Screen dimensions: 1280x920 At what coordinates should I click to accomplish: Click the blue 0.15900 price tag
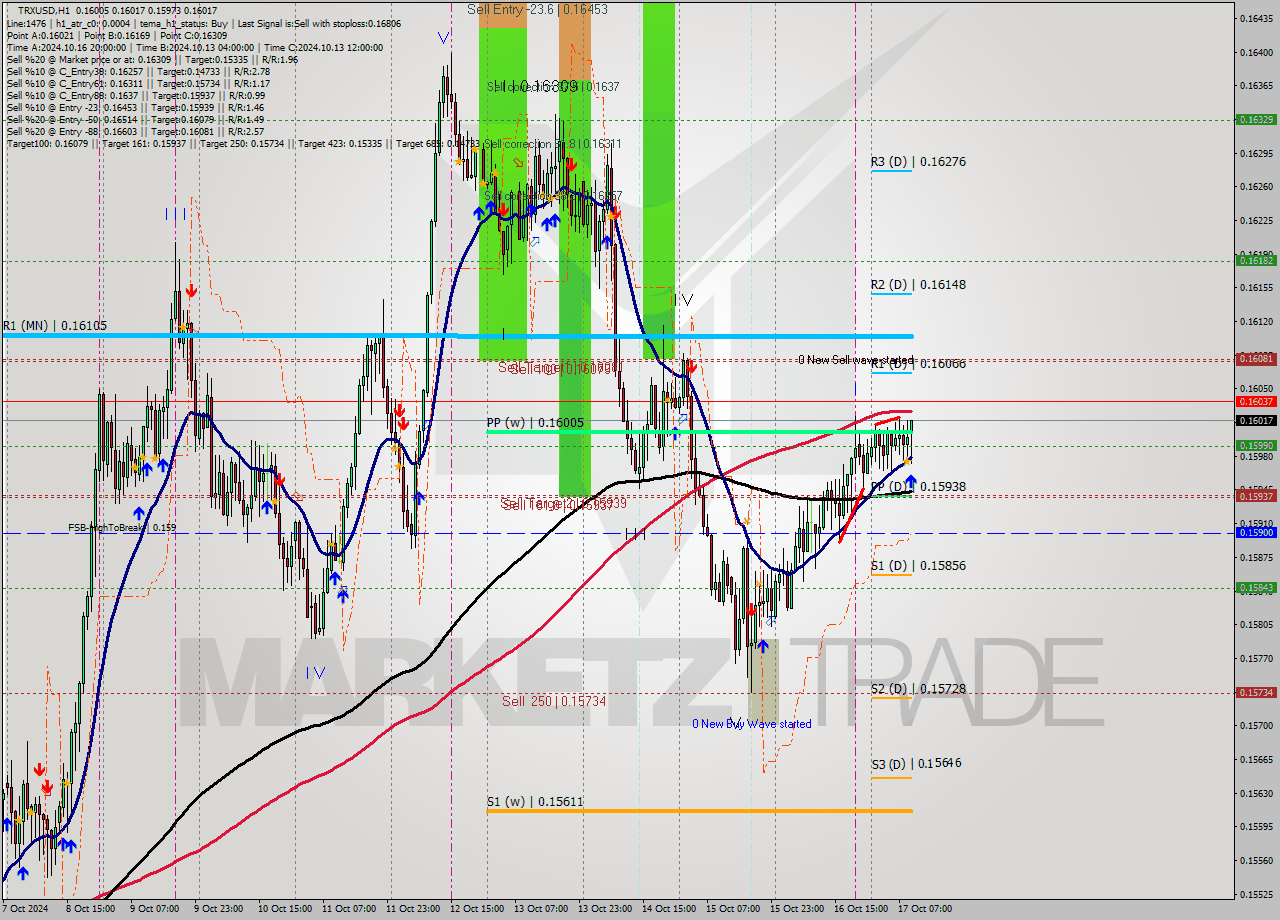point(1256,533)
